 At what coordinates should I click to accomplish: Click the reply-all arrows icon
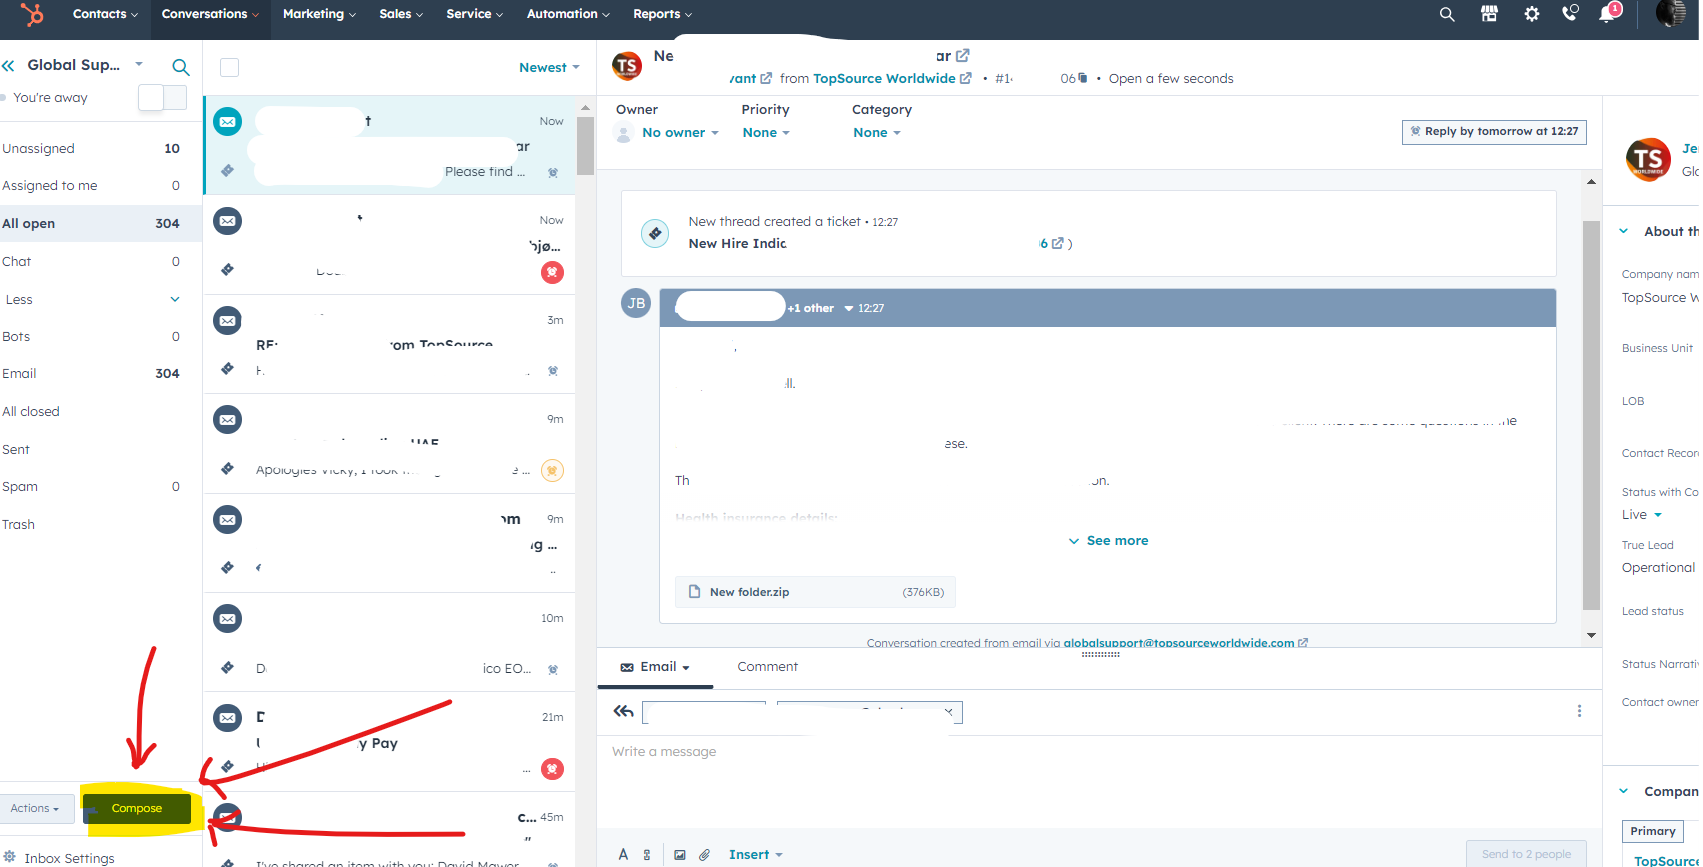click(x=623, y=711)
